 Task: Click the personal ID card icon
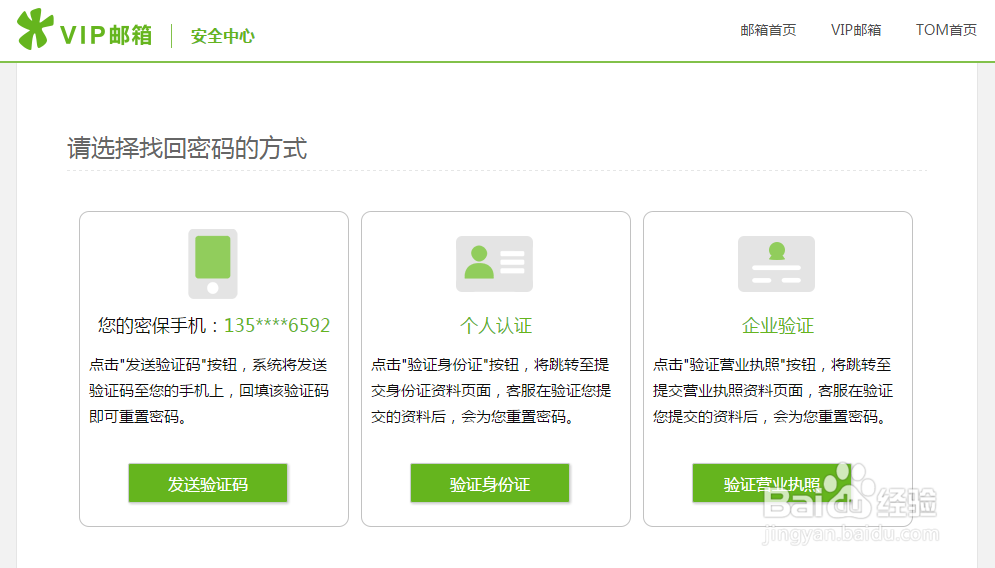point(494,264)
